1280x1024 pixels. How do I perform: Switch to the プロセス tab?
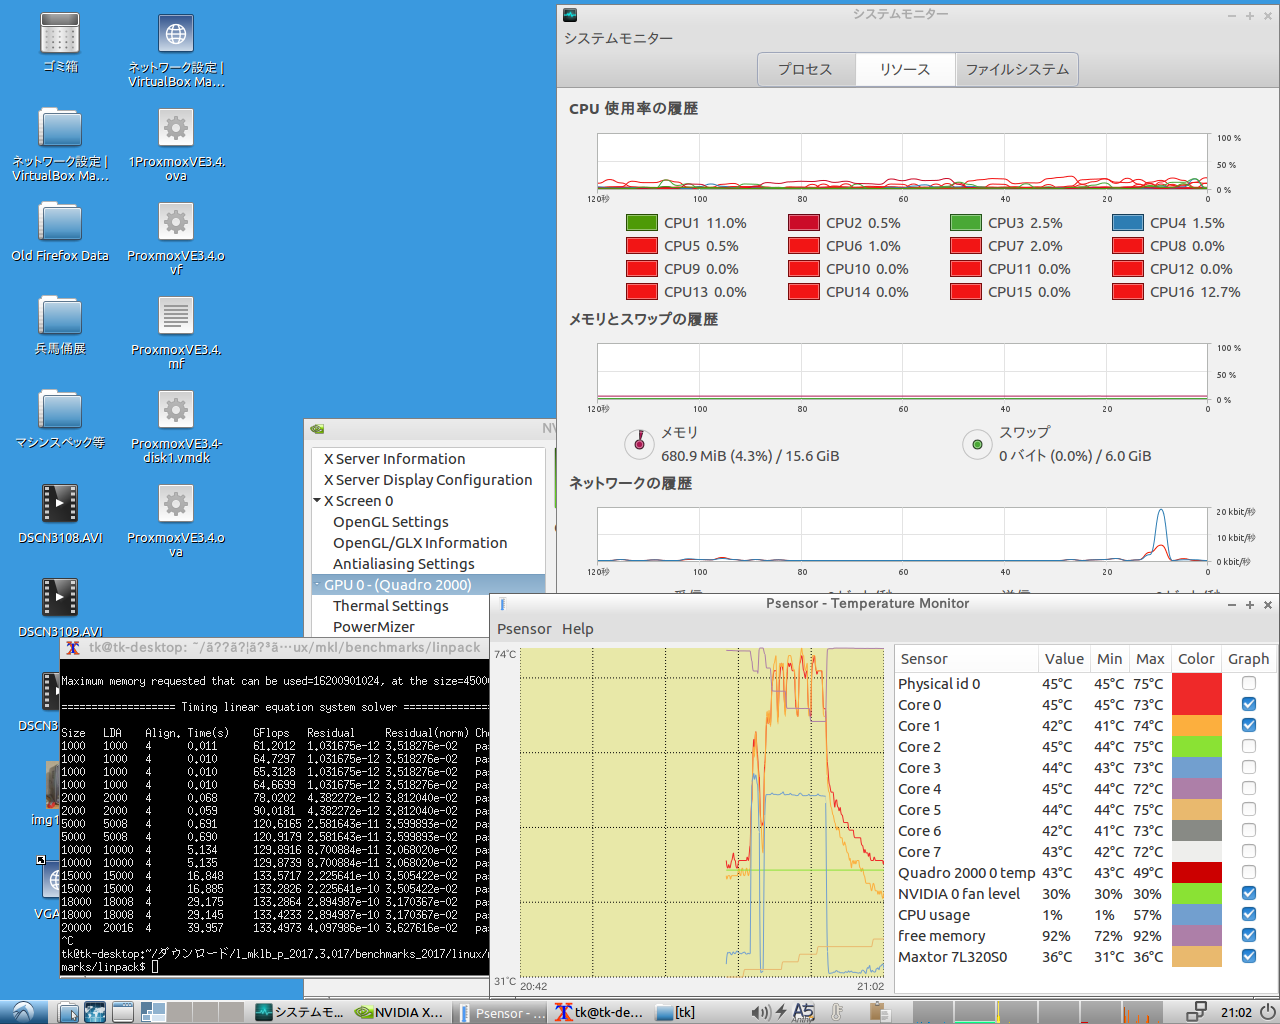[805, 69]
